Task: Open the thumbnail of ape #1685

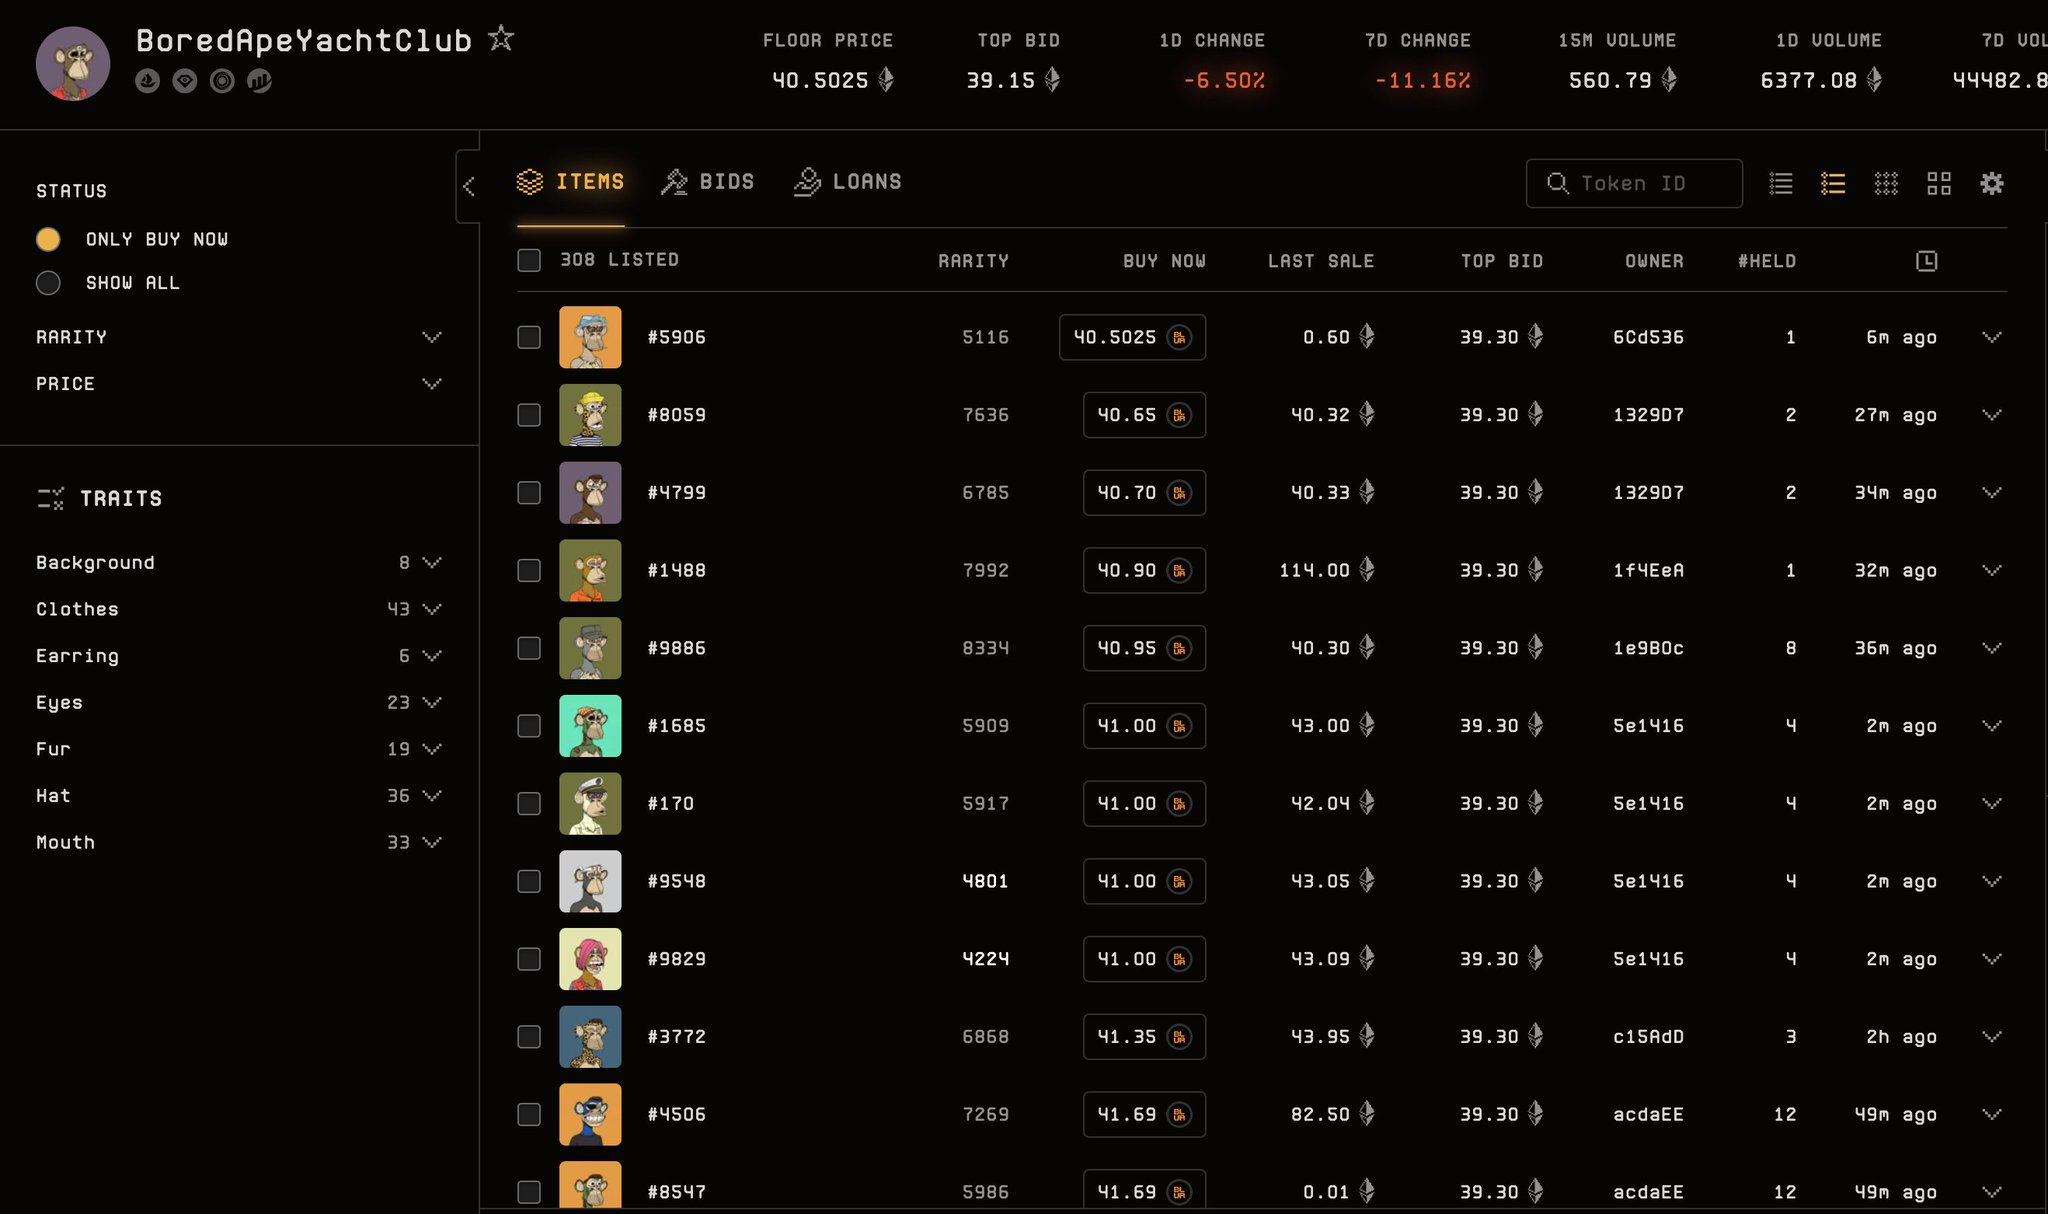Action: [590, 726]
